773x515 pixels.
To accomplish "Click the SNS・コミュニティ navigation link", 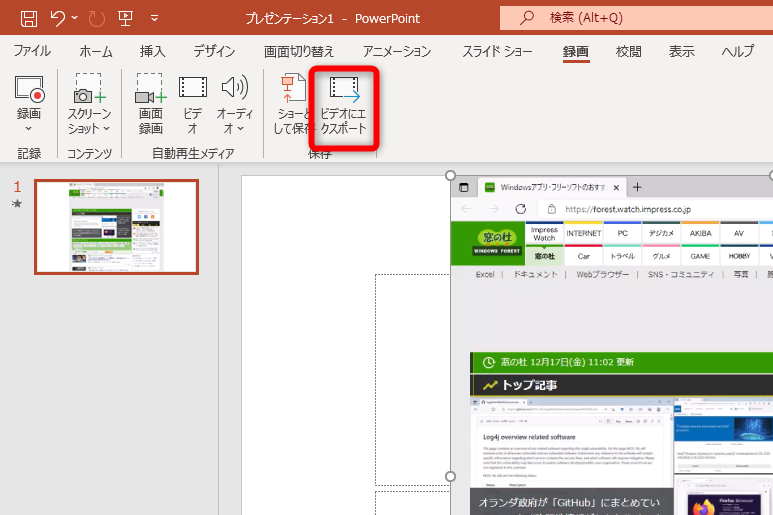I will (x=681, y=275).
